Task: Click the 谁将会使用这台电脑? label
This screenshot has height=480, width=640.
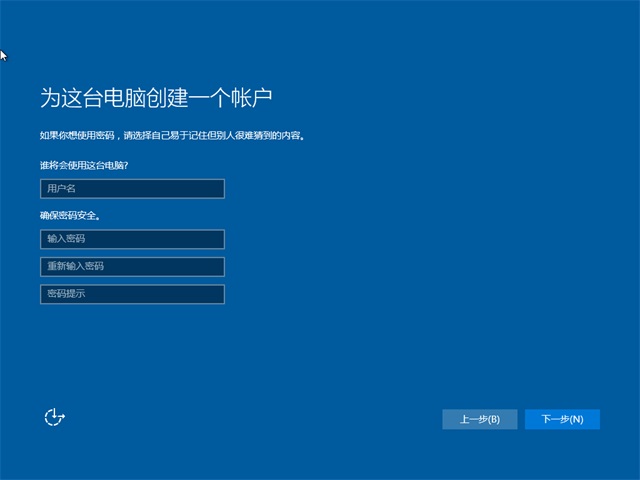Action: (x=84, y=165)
